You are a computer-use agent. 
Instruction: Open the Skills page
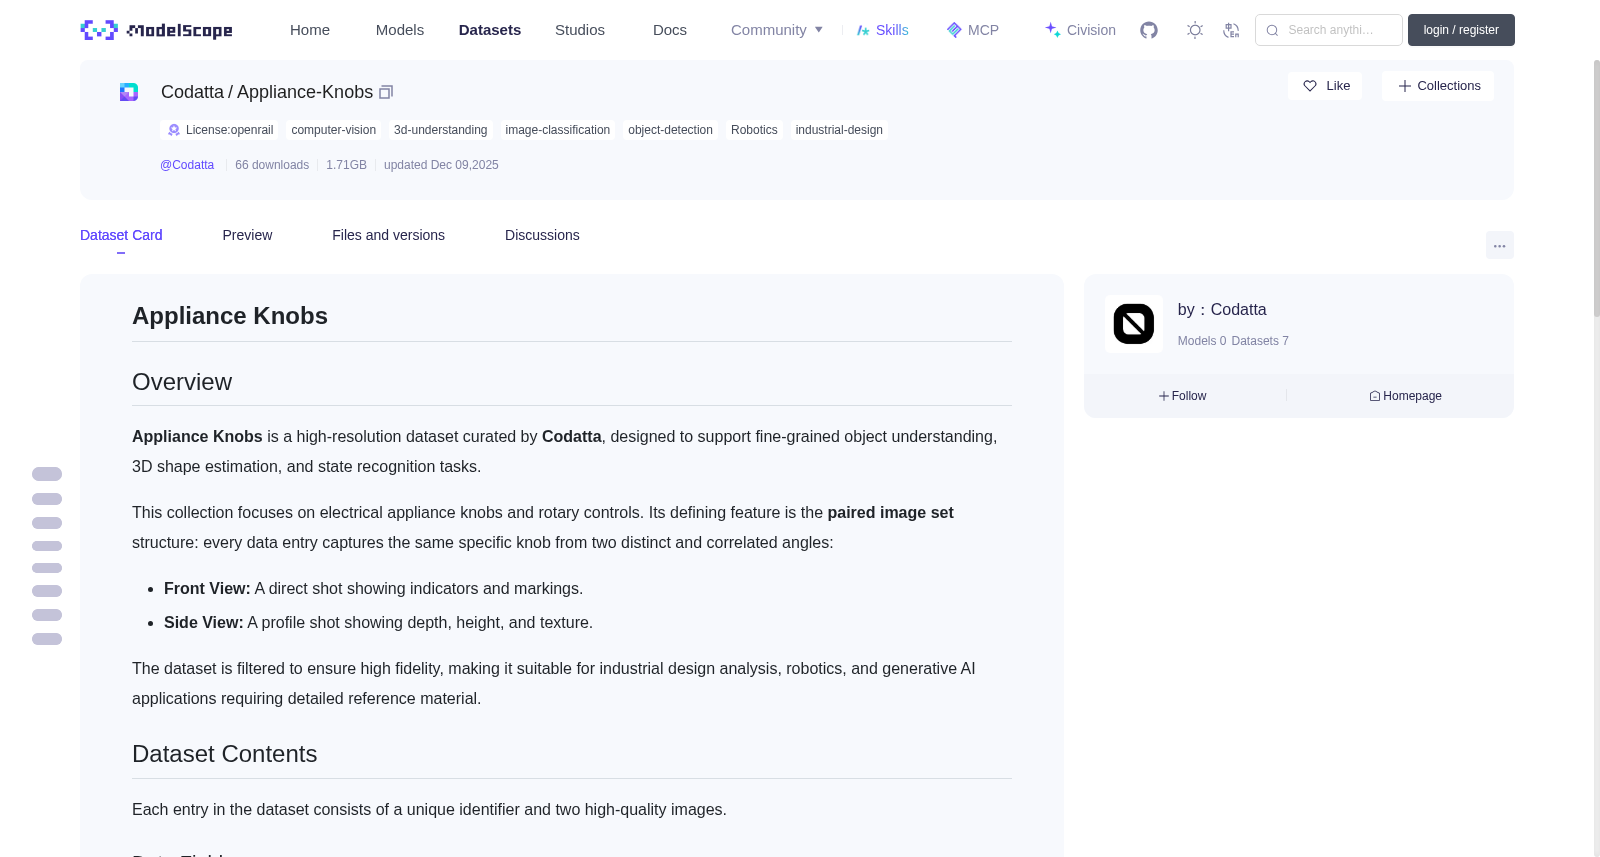(x=882, y=30)
